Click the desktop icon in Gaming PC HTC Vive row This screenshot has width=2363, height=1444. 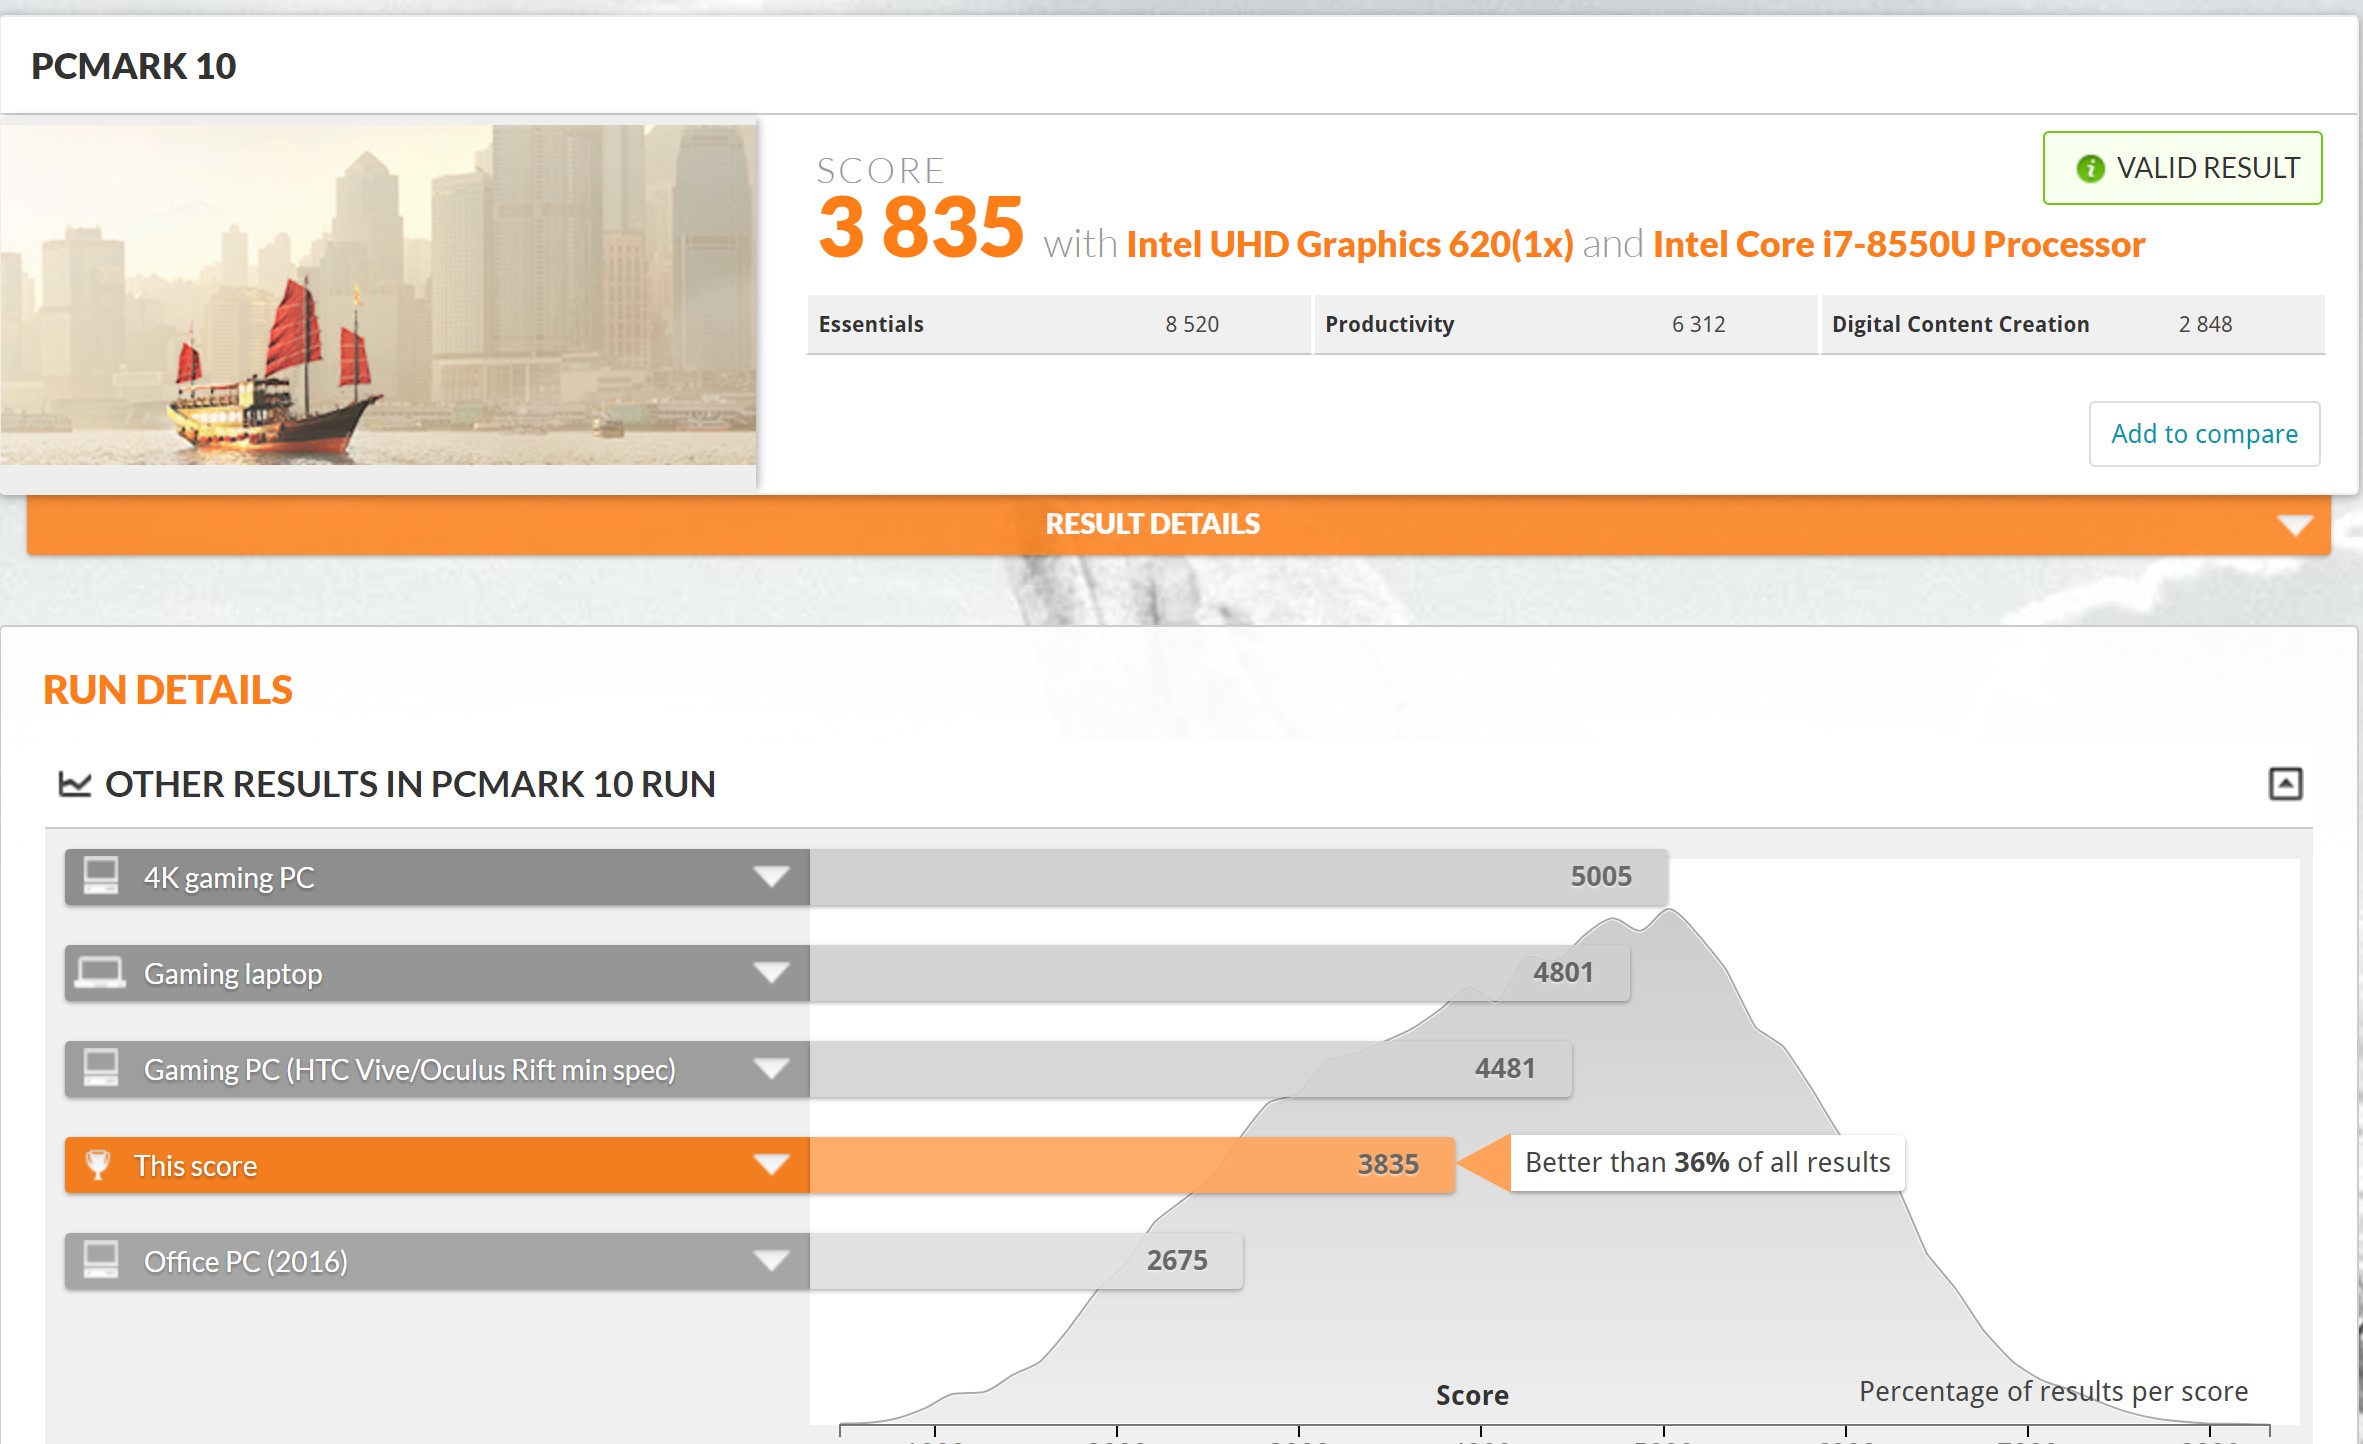101,1068
